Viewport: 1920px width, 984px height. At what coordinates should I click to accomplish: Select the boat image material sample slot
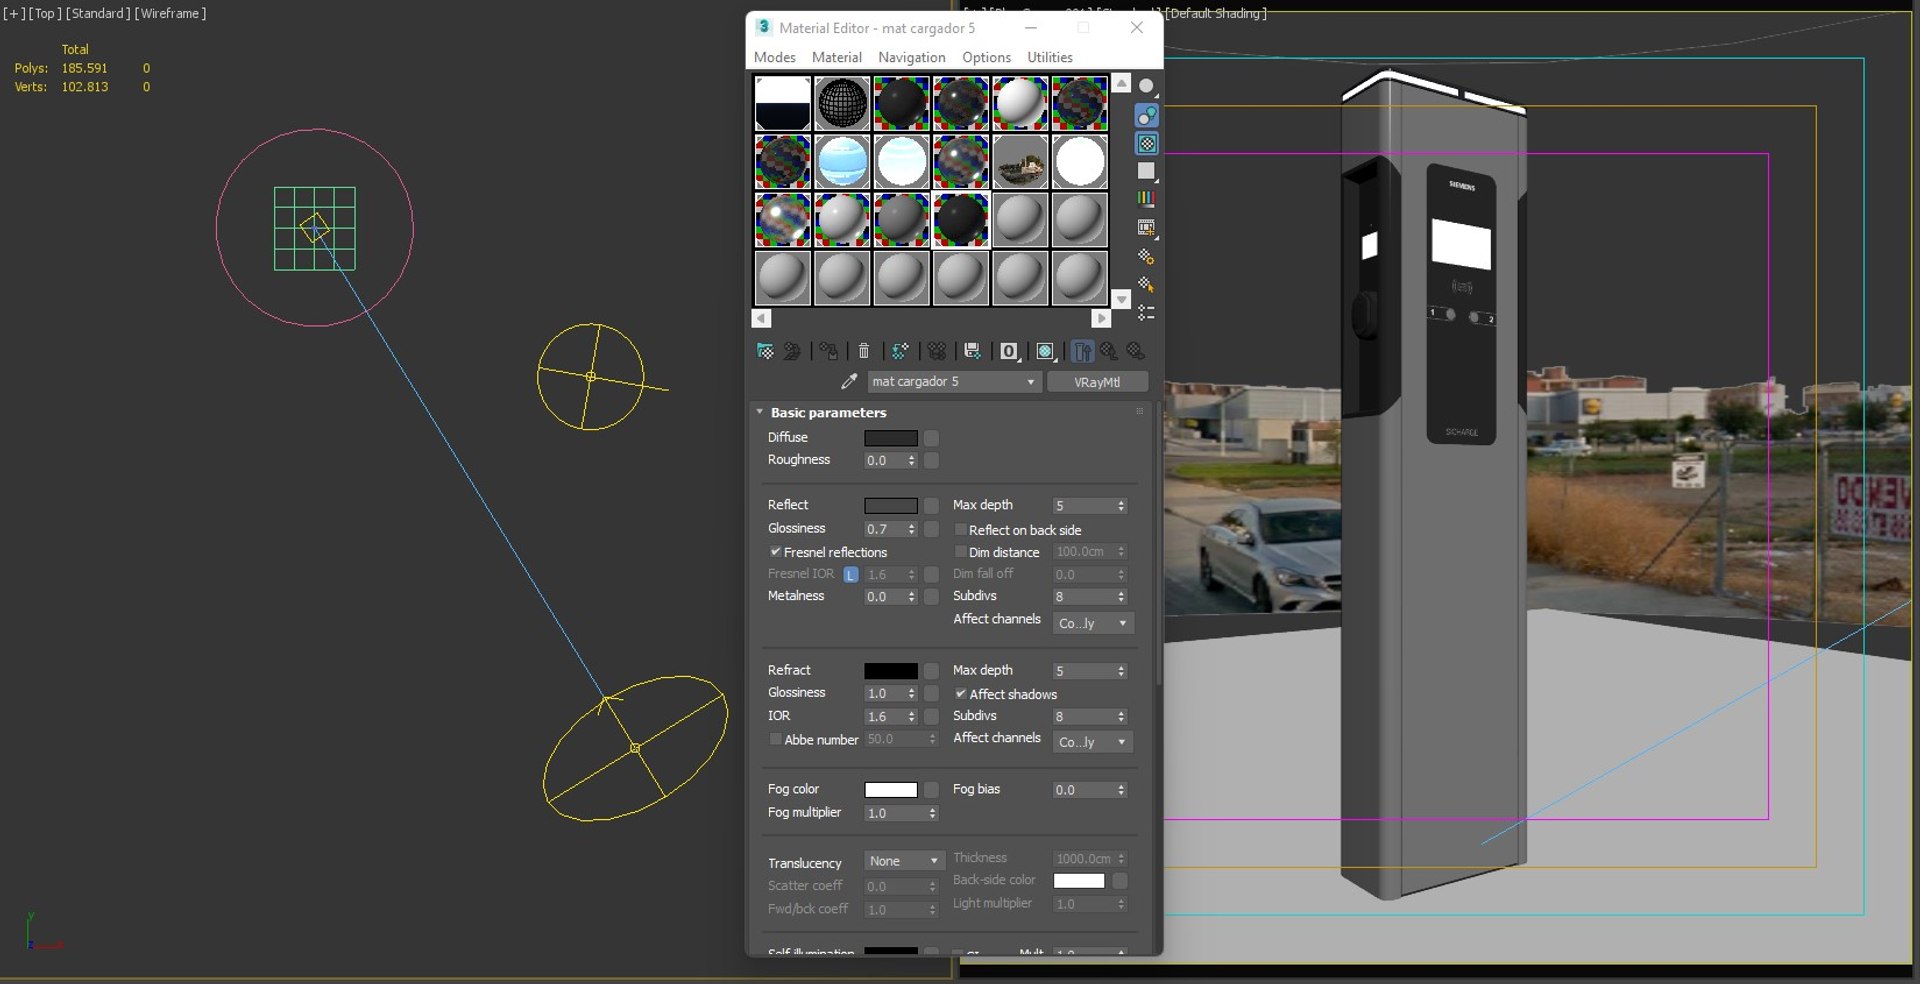pos(1020,162)
